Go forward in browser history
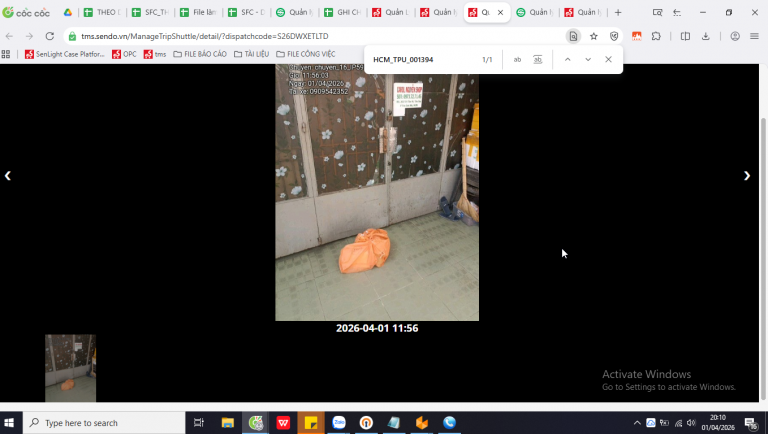768x434 pixels. pyautogui.click(x=29, y=36)
